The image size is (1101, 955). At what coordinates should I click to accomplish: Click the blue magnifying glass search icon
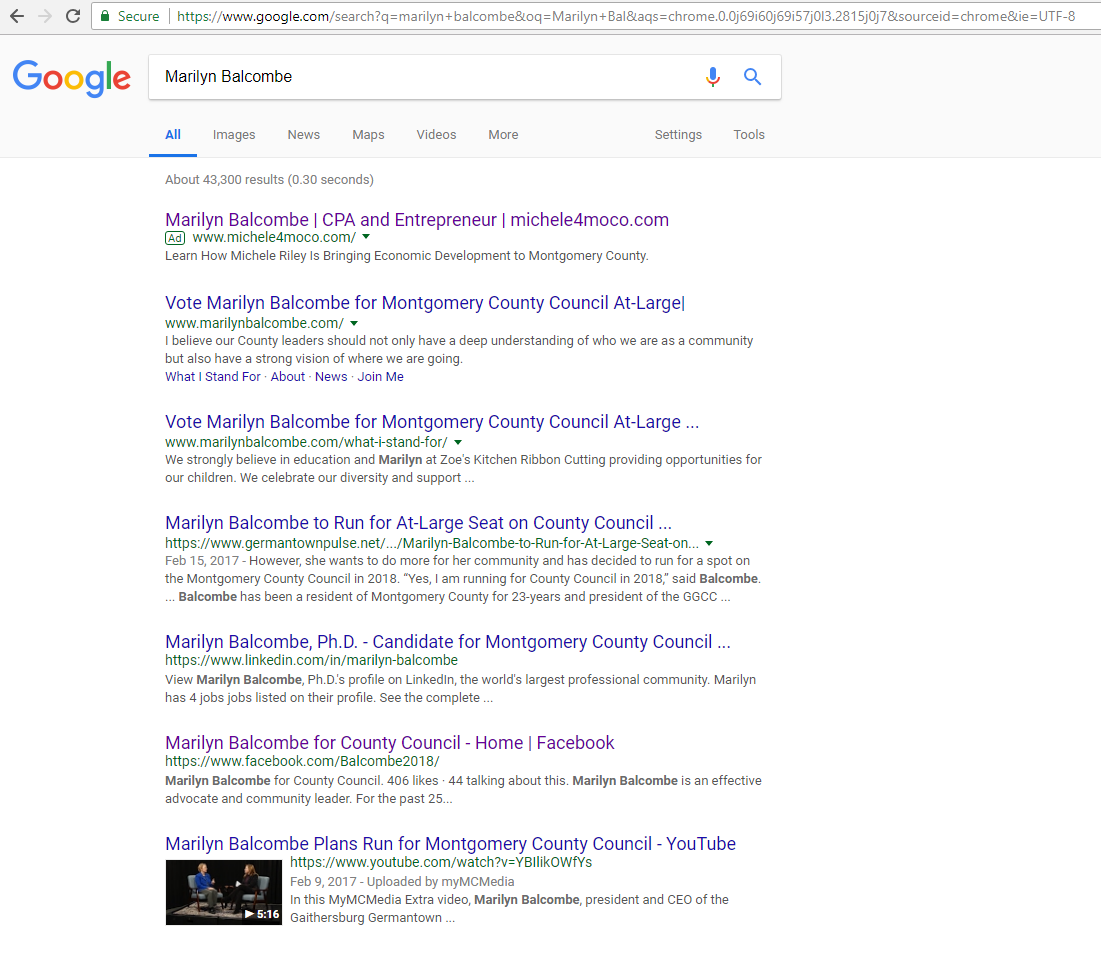click(752, 77)
